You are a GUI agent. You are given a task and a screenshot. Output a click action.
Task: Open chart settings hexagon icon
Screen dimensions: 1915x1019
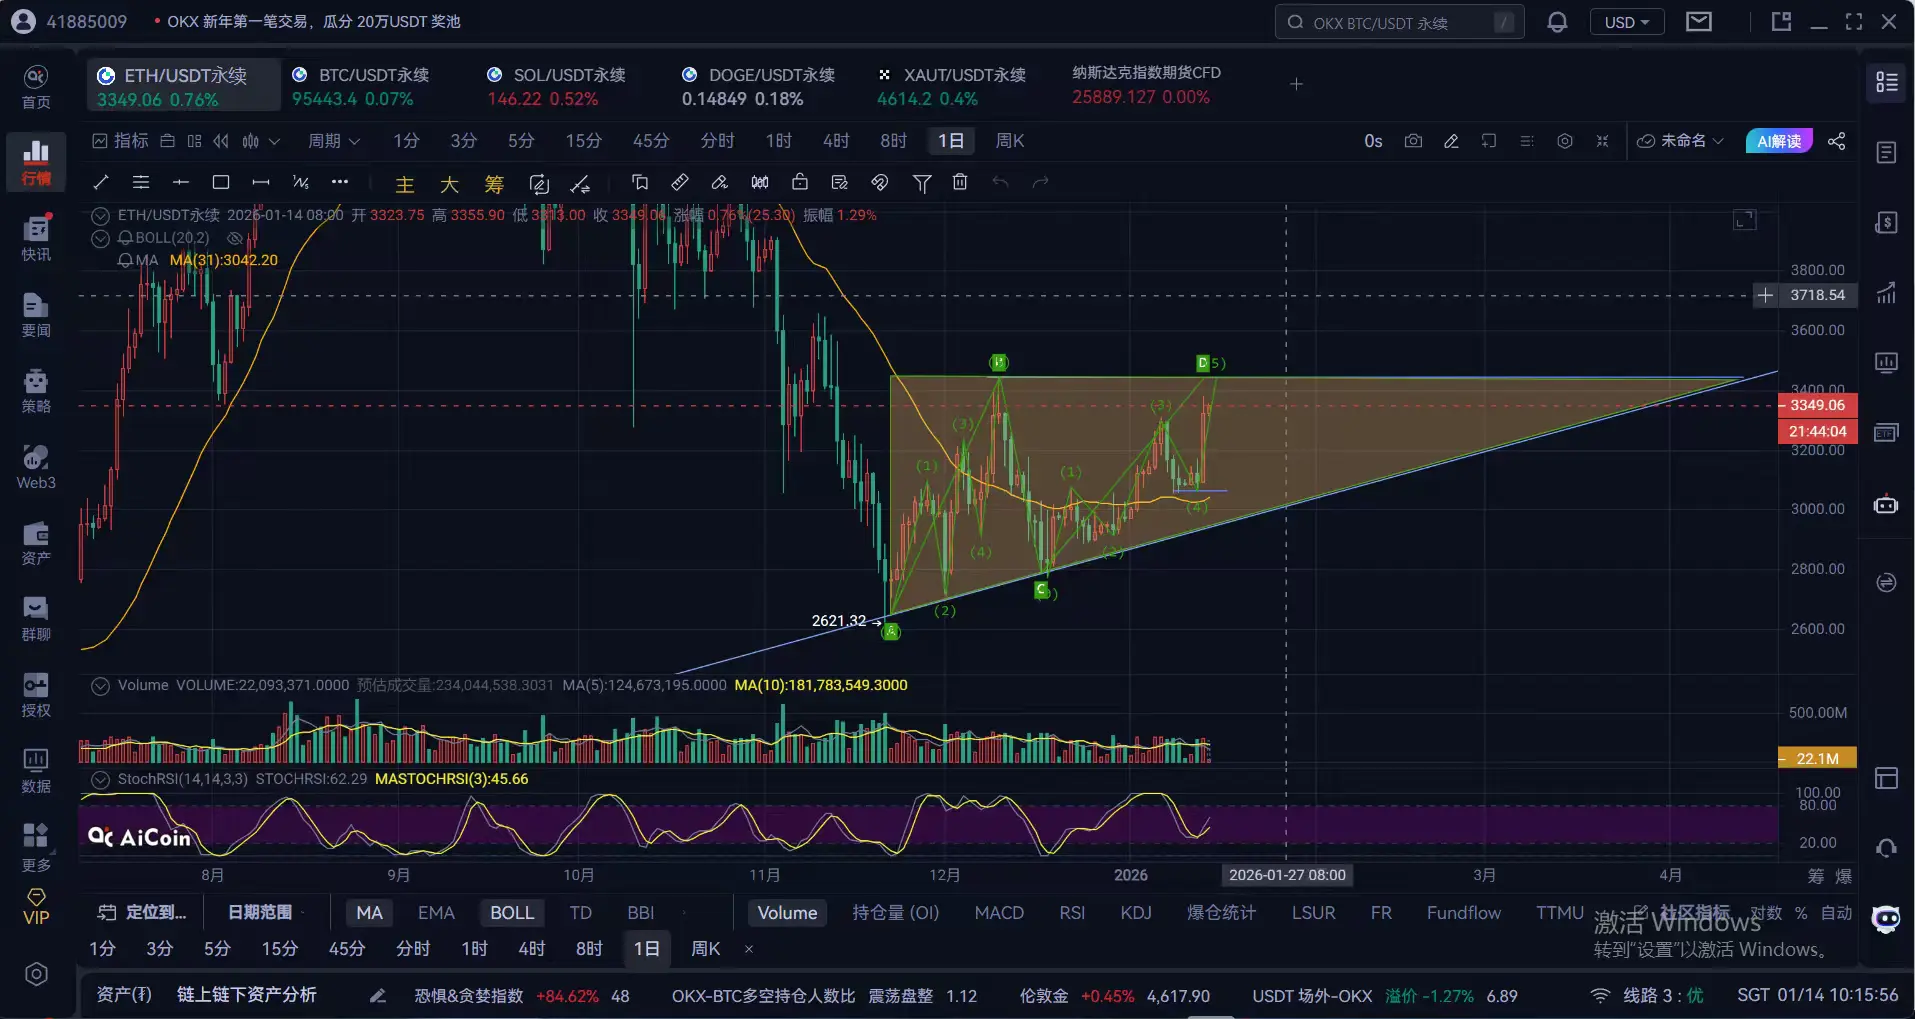pos(1565,141)
